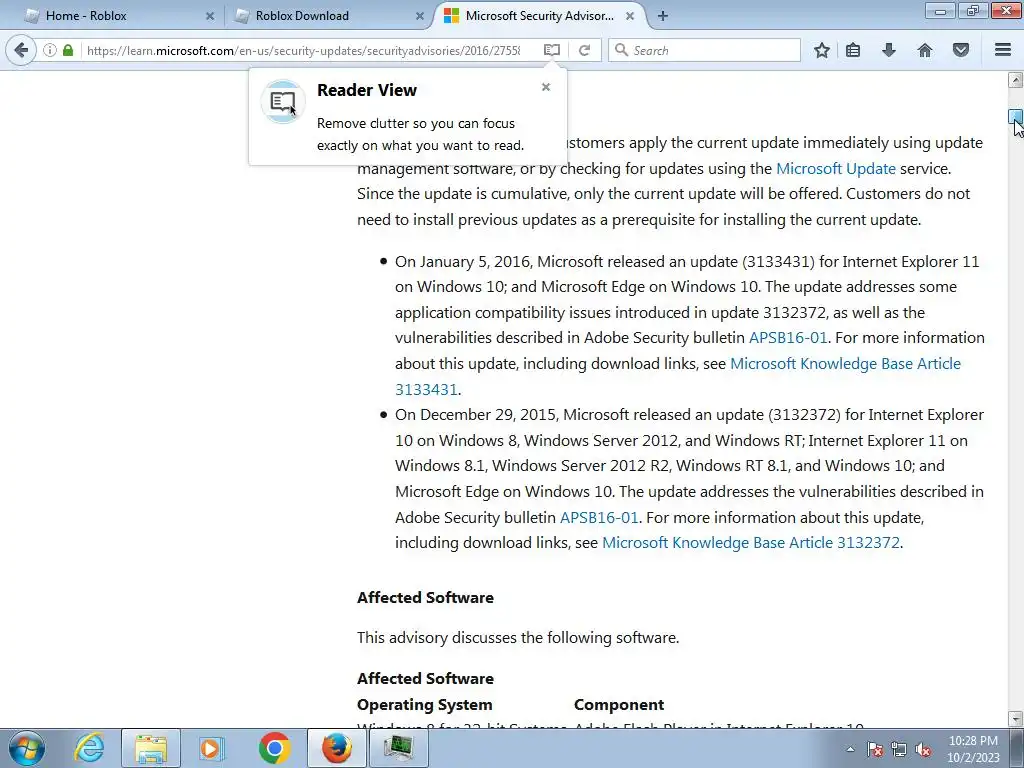Screen dimensions: 1024x768
Task: Close the Microsoft Security Advisory tab
Action: (x=630, y=16)
